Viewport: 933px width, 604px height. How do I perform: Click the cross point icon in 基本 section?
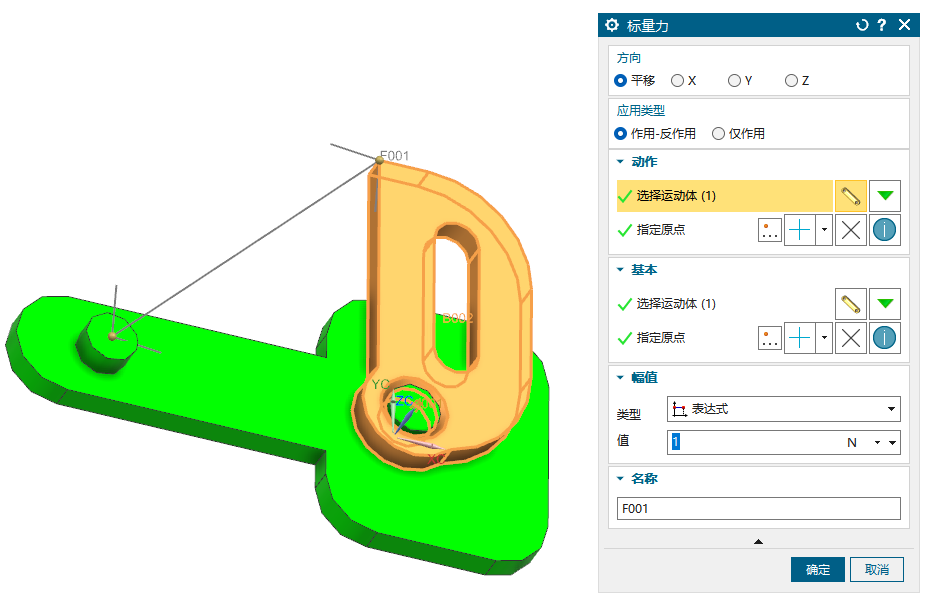[x=799, y=338]
